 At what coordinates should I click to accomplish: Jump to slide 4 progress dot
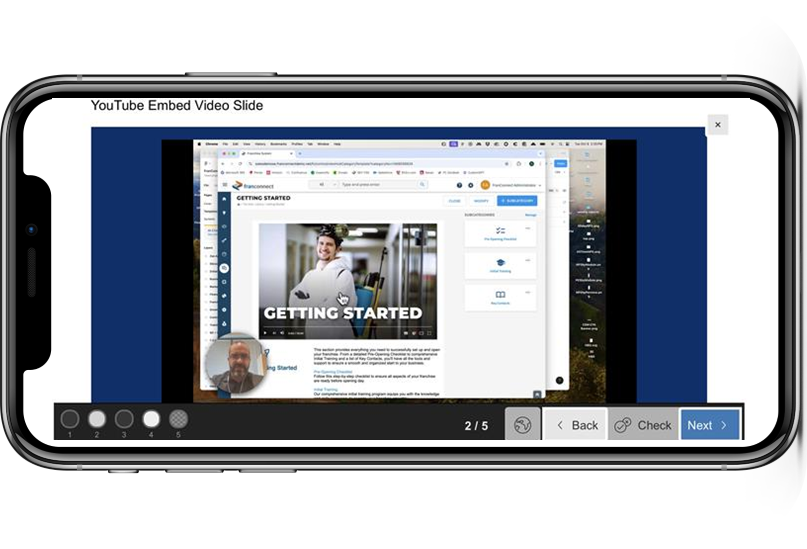click(x=151, y=419)
